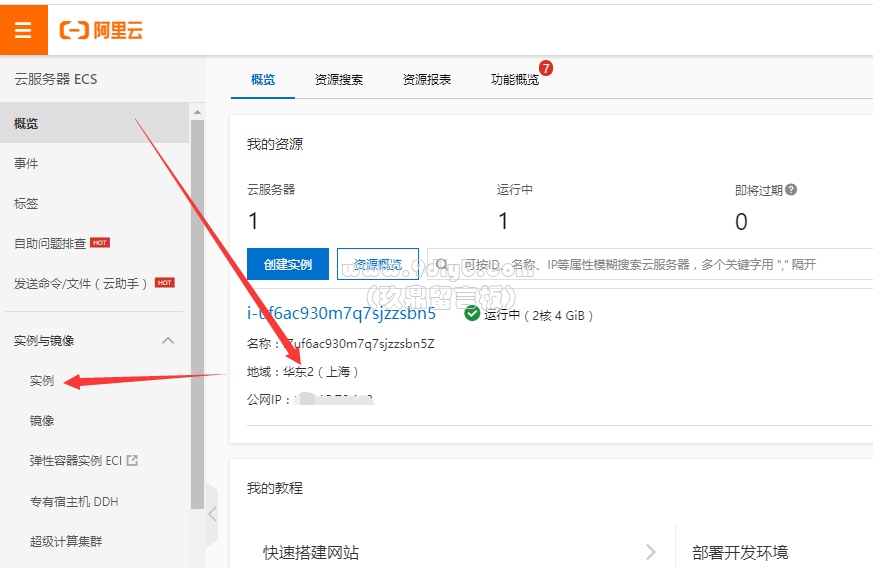
Task: Click the 快速搭建网站 tutorial
Action: pos(311,552)
